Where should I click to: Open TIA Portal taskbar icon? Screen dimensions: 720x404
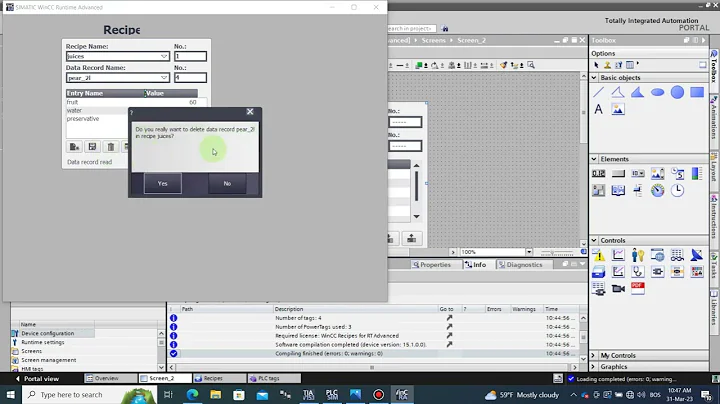pos(308,395)
